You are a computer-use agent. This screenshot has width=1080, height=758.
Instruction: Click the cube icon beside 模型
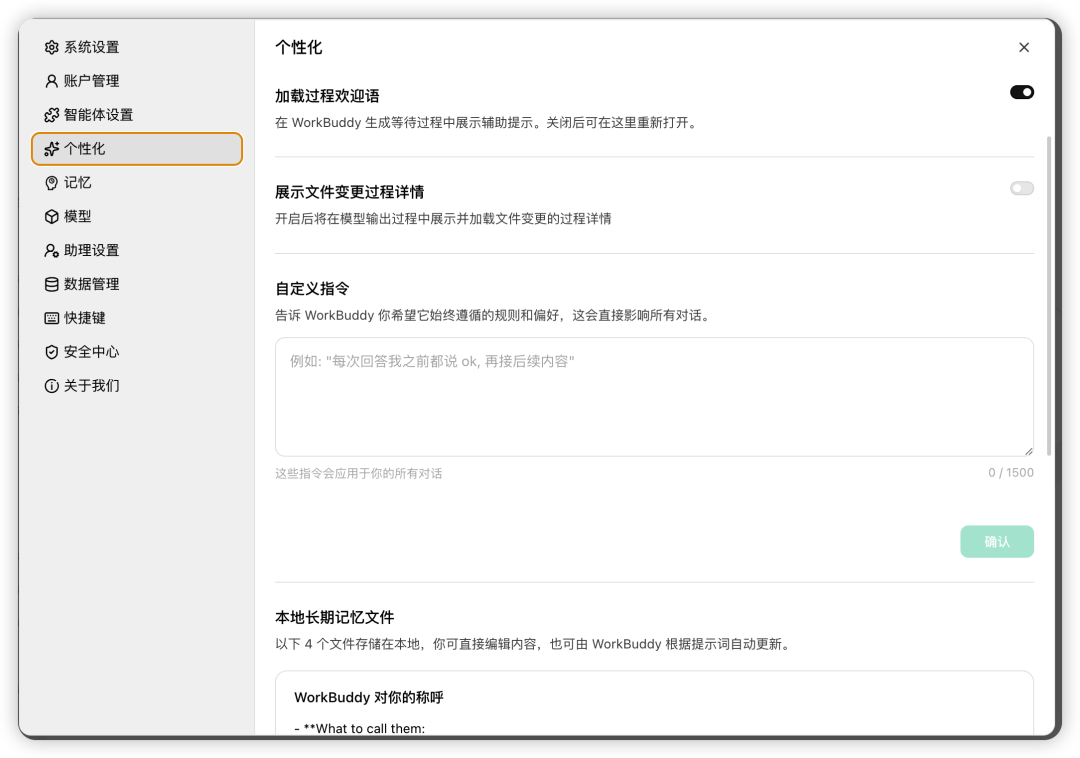(51, 216)
